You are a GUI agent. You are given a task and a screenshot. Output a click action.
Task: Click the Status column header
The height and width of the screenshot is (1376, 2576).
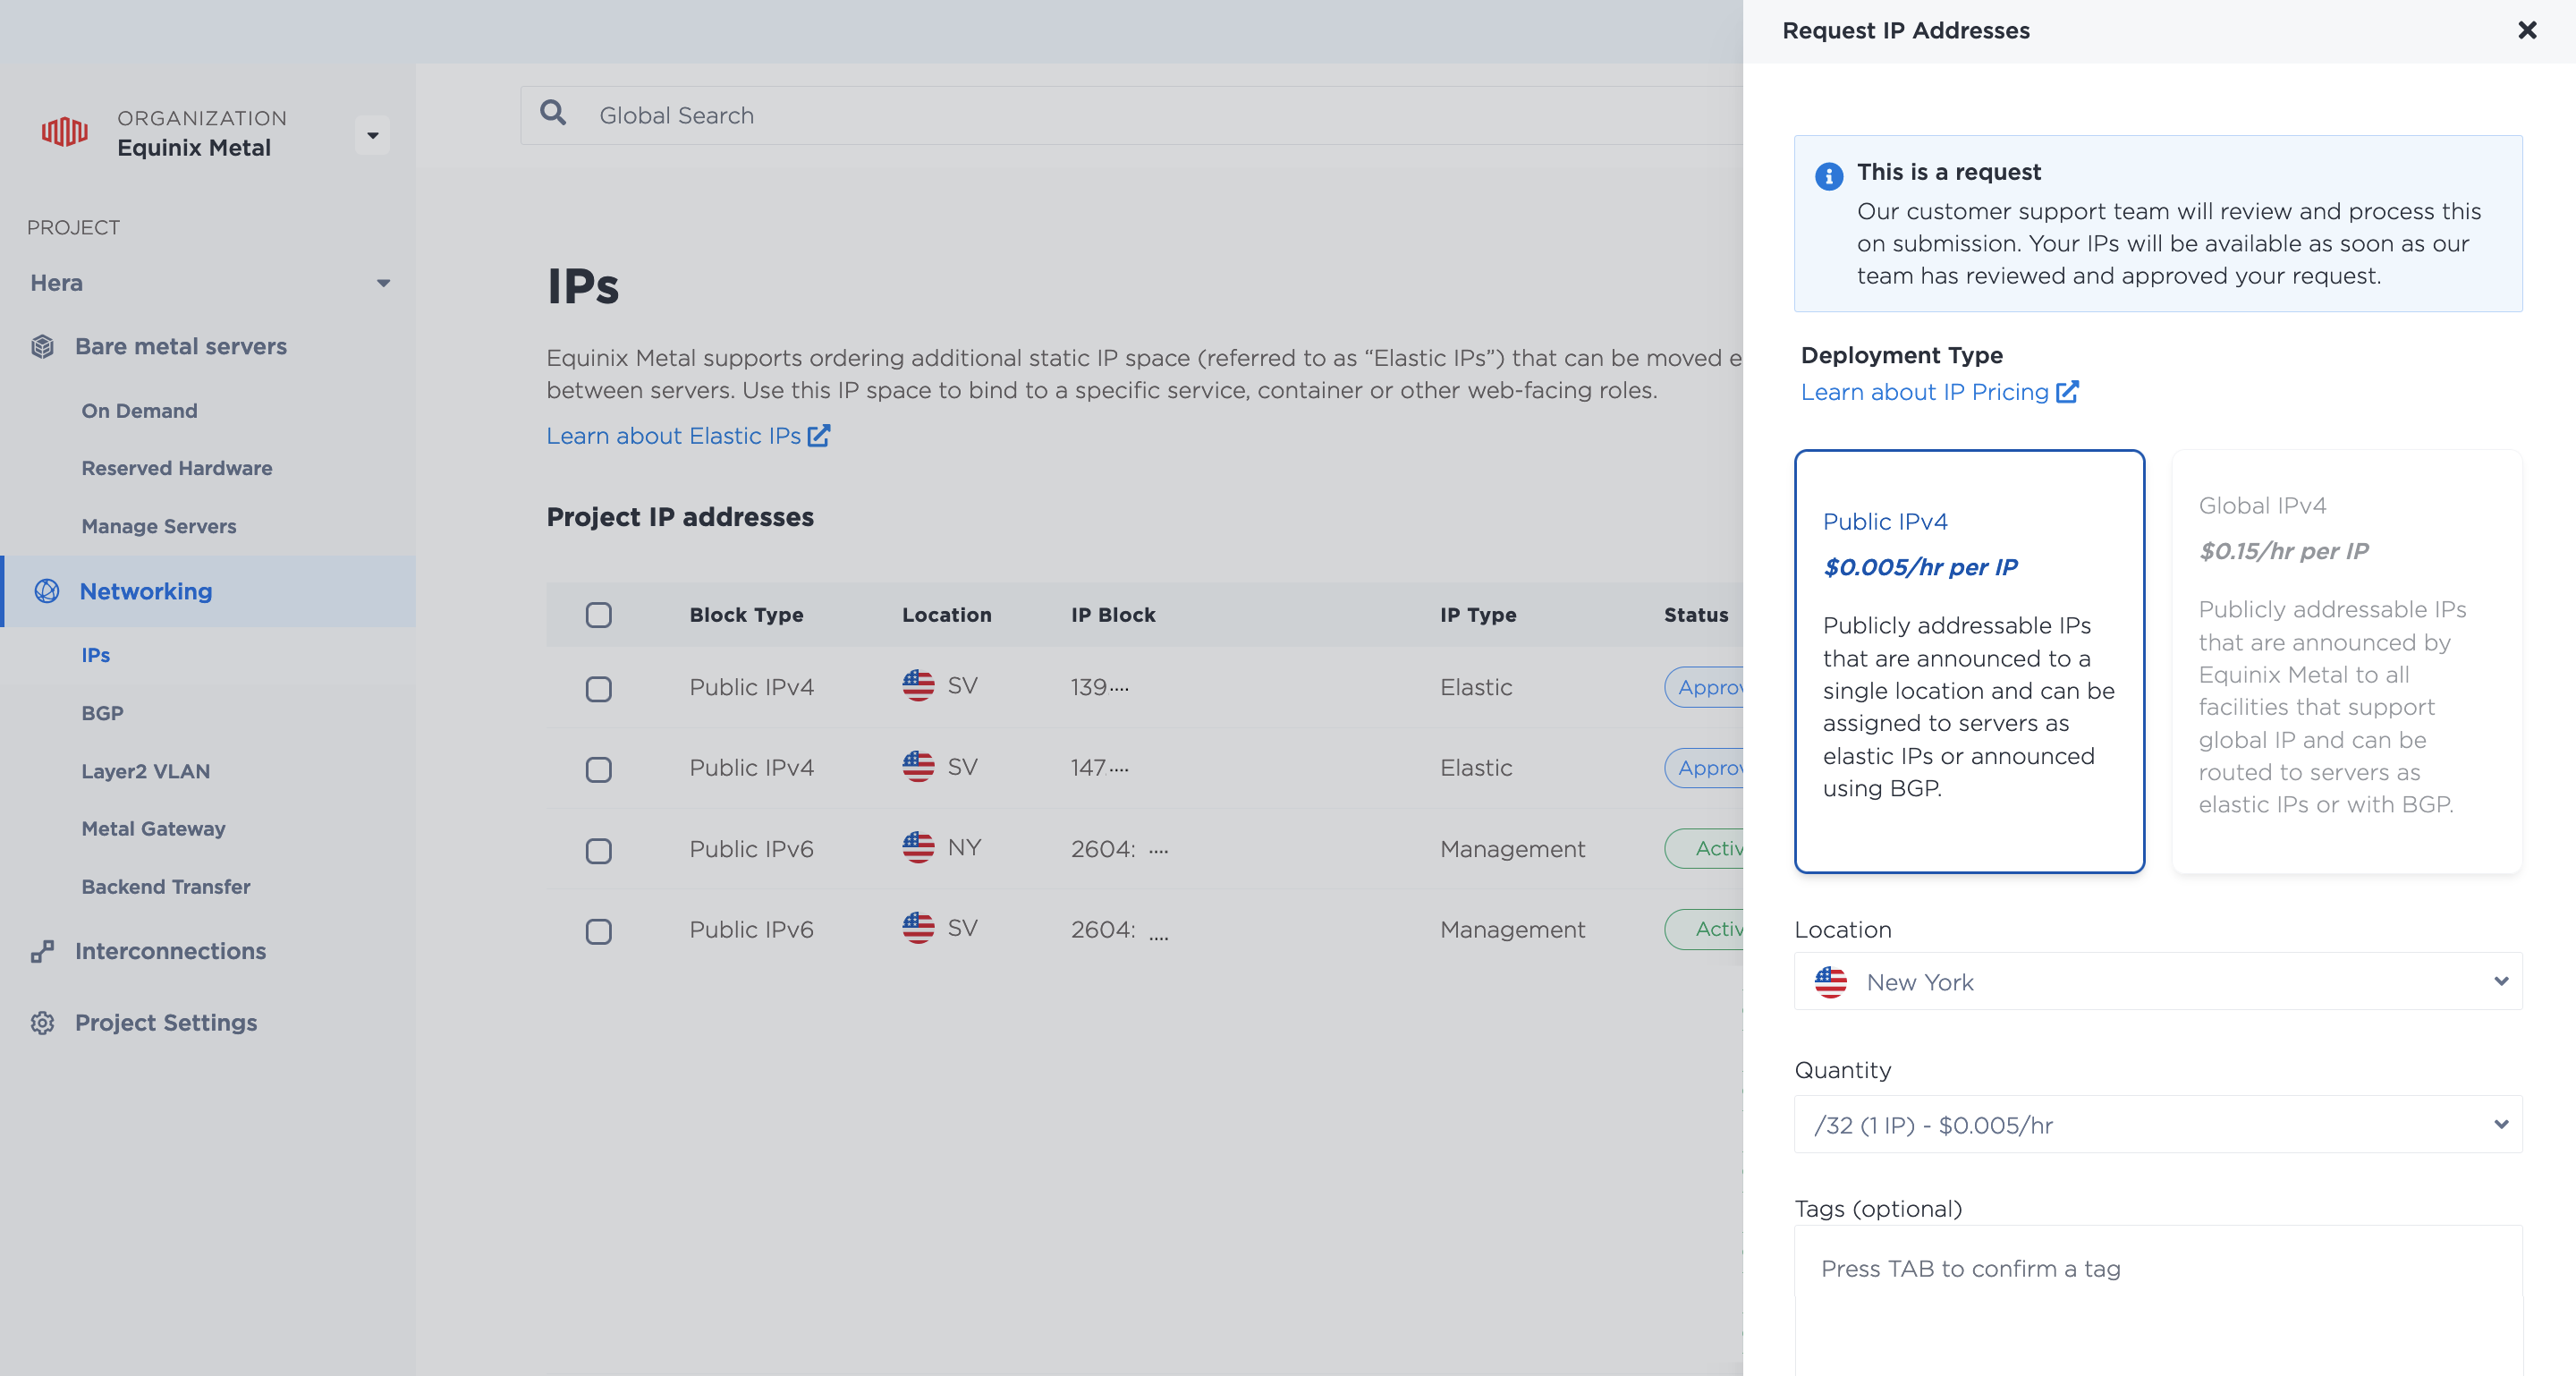(x=1696, y=615)
